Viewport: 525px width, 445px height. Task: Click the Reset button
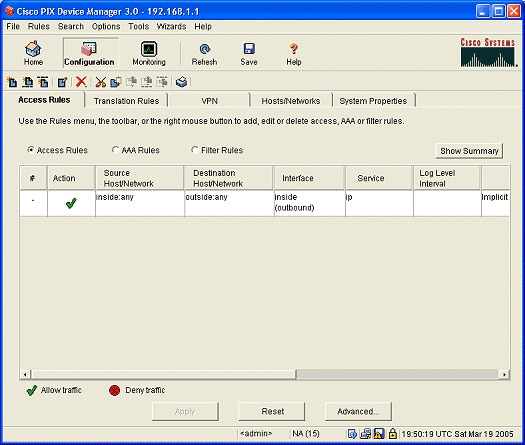[x=273, y=412]
